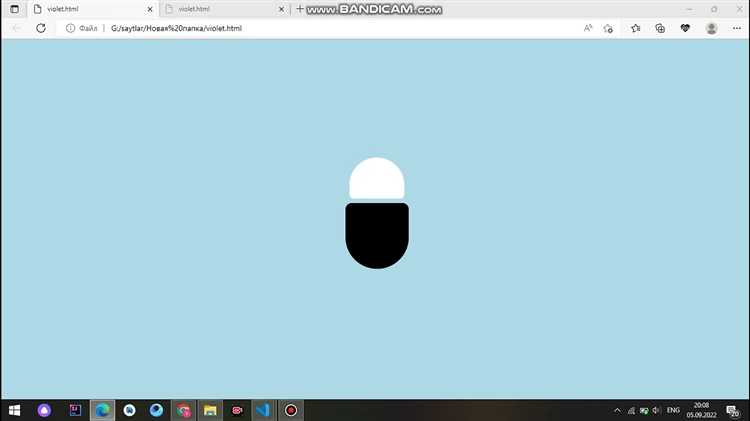Viewport: 750px width, 421px height.
Task: Click the back navigation arrow
Action: [16, 28]
